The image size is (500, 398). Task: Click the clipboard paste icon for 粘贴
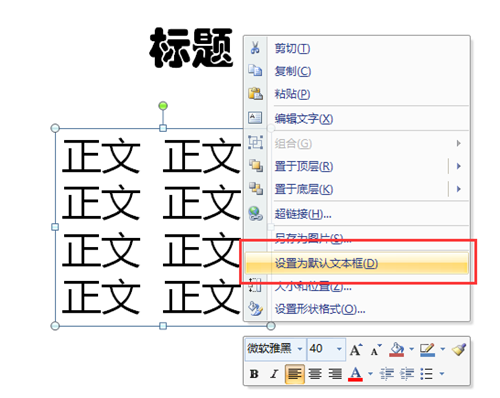coord(255,94)
